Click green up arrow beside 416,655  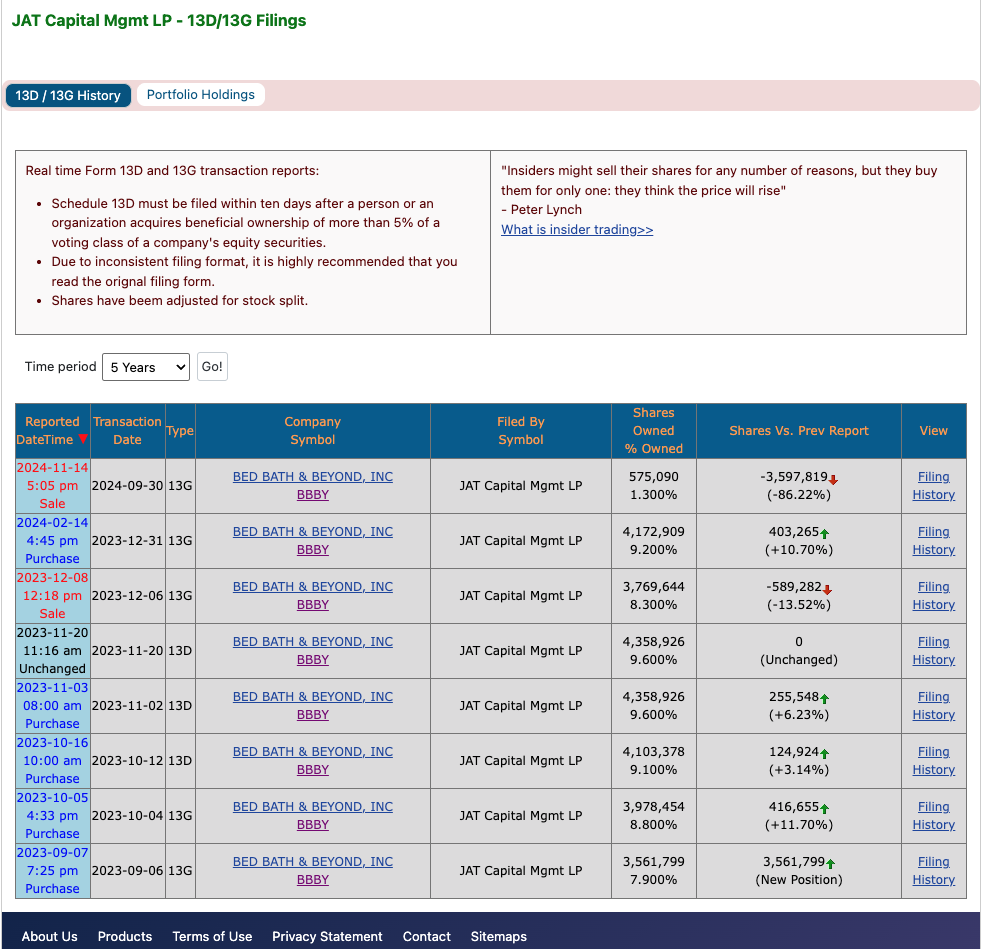(825, 809)
